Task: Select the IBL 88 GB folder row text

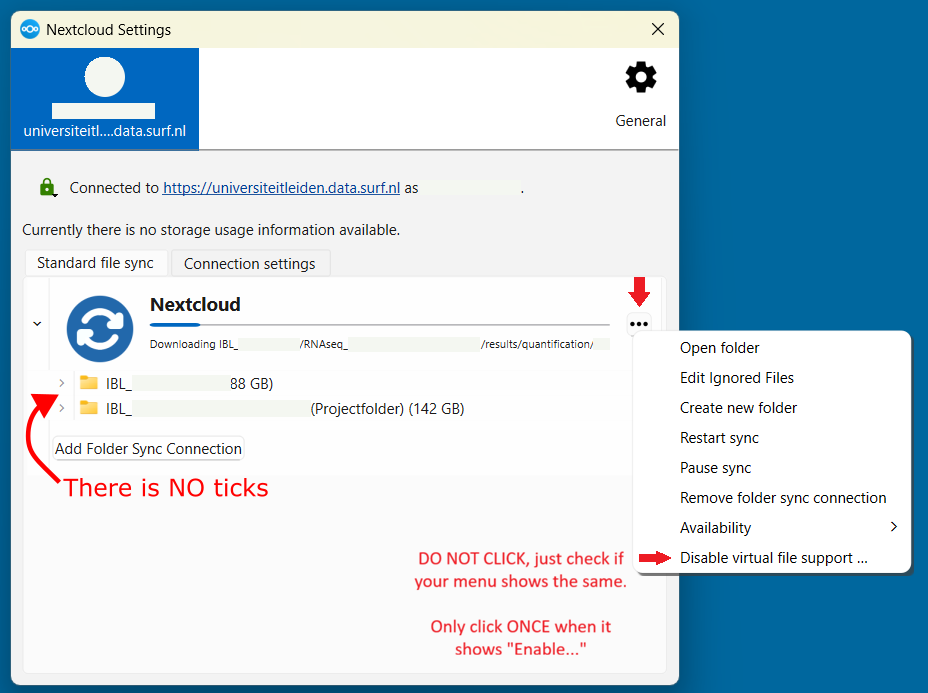Action: [189, 383]
